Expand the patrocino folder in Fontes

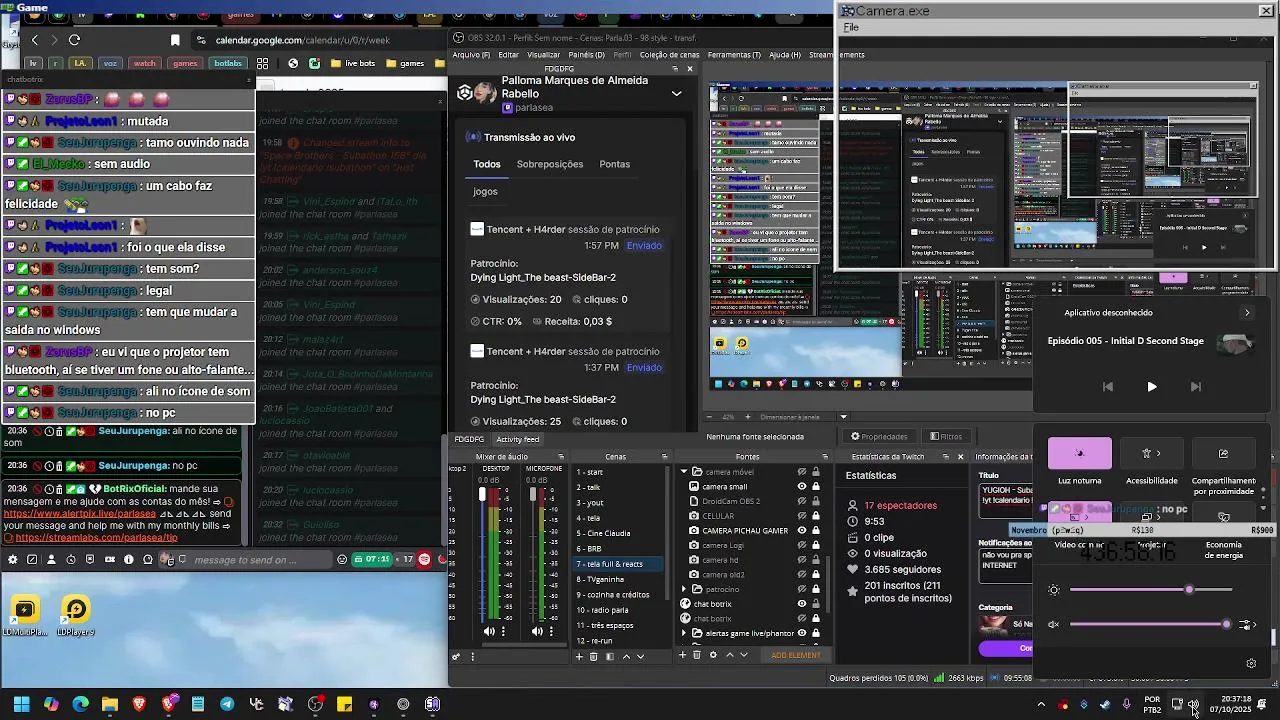click(x=684, y=589)
